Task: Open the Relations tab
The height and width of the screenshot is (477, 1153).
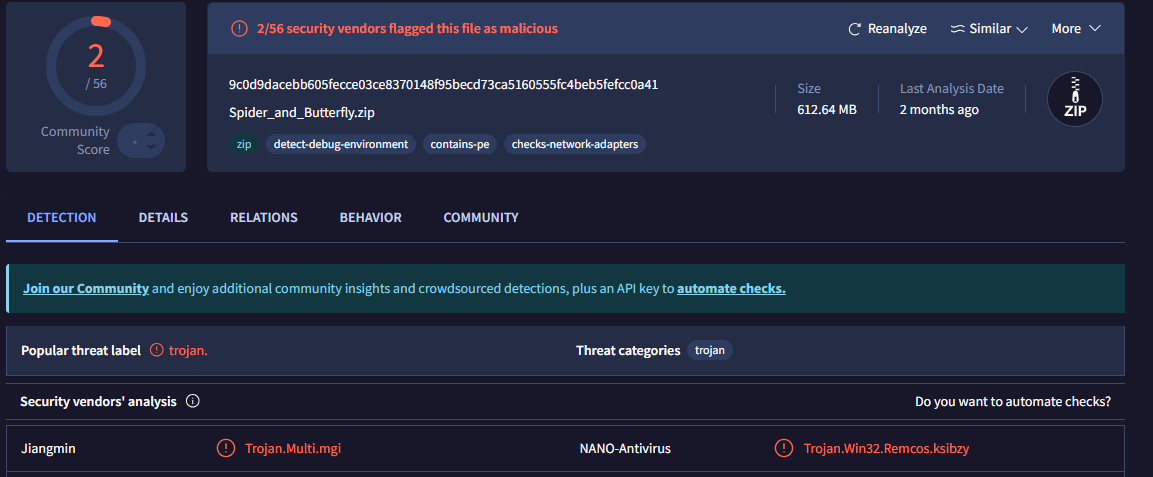Action: click(x=263, y=217)
